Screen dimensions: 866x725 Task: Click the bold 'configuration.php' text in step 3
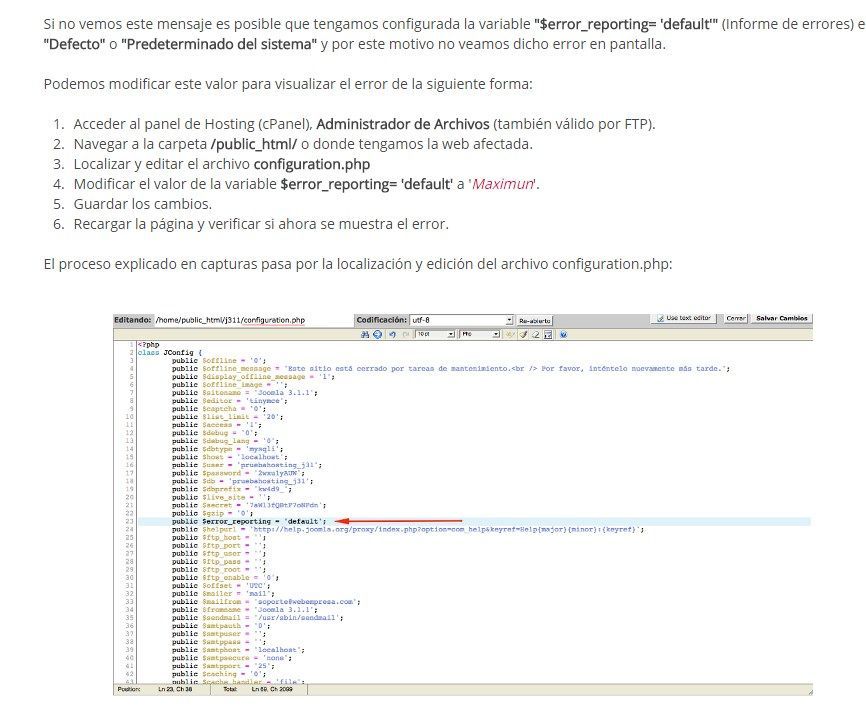point(311,164)
